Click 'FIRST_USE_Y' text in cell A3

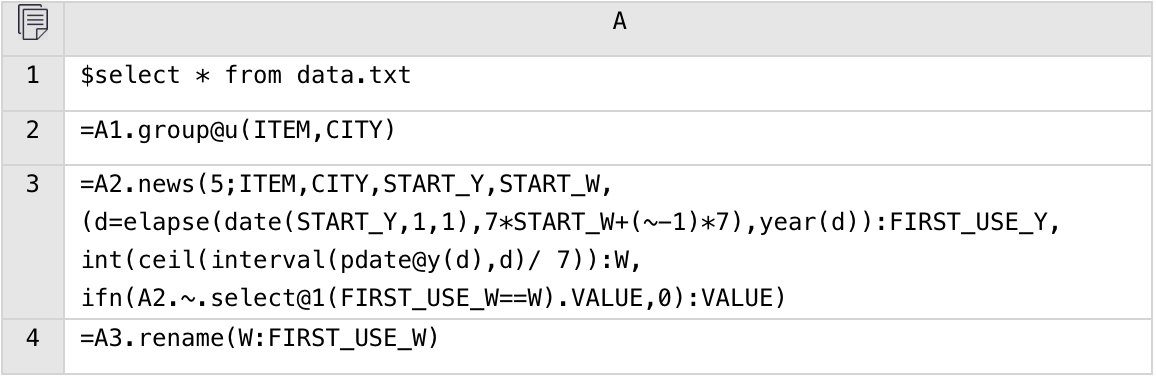(x=969, y=222)
